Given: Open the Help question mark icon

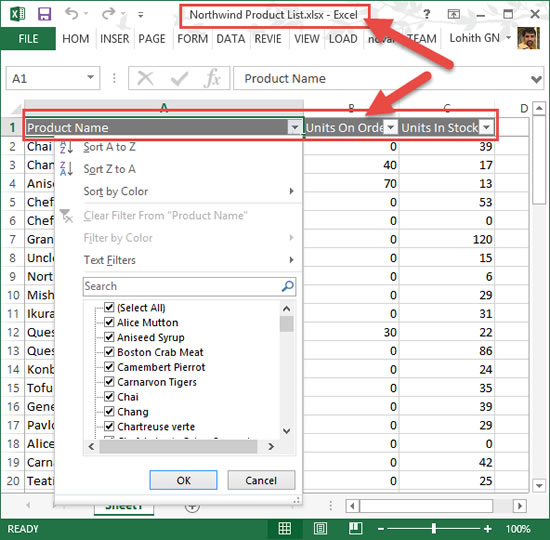Looking at the screenshot, I should pyautogui.click(x=426, y=14).
